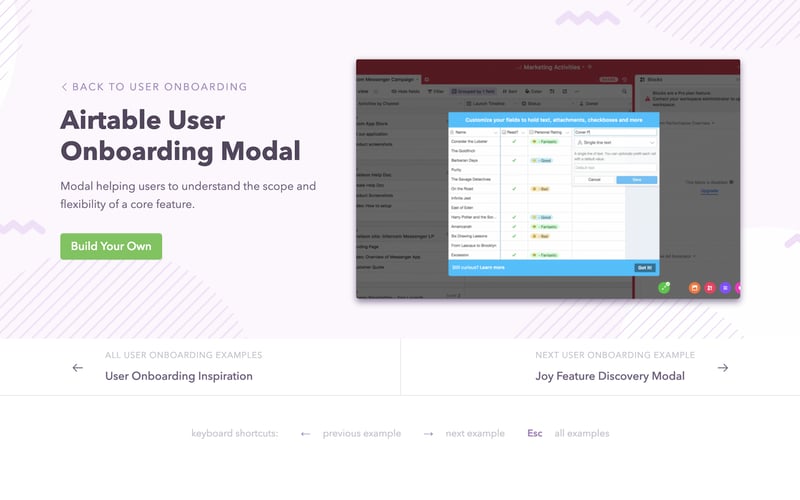The image size is (800, 500).
Task: Click the blue modal header 'Customize your fields'
Action: 554,120
